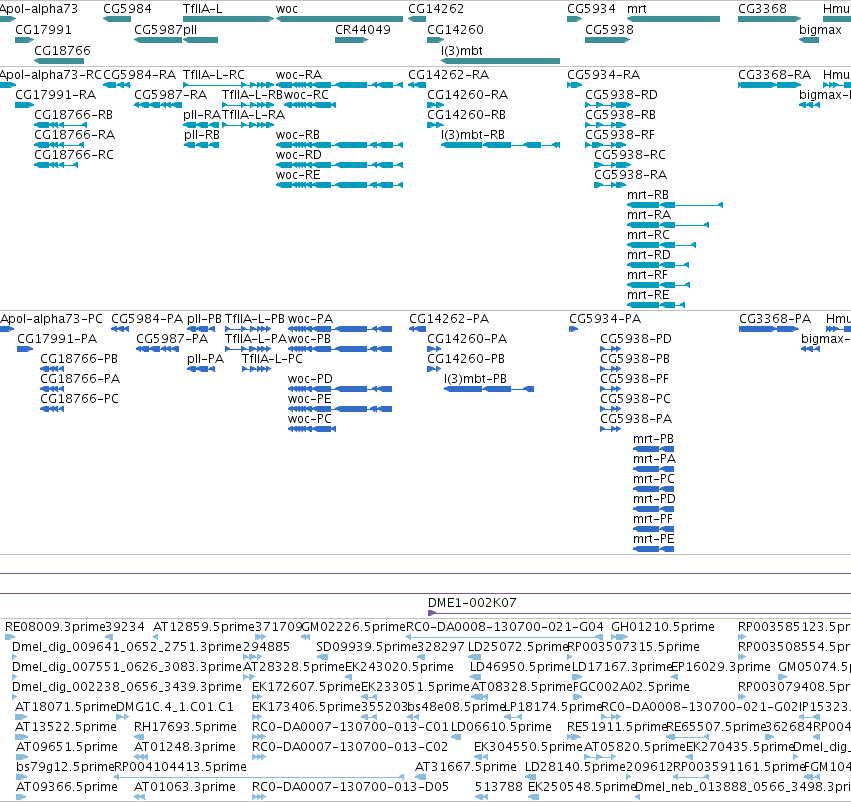Select the CG18766-PB protein label
This screenshot has width=851, height=802.
tap(79, 359)
